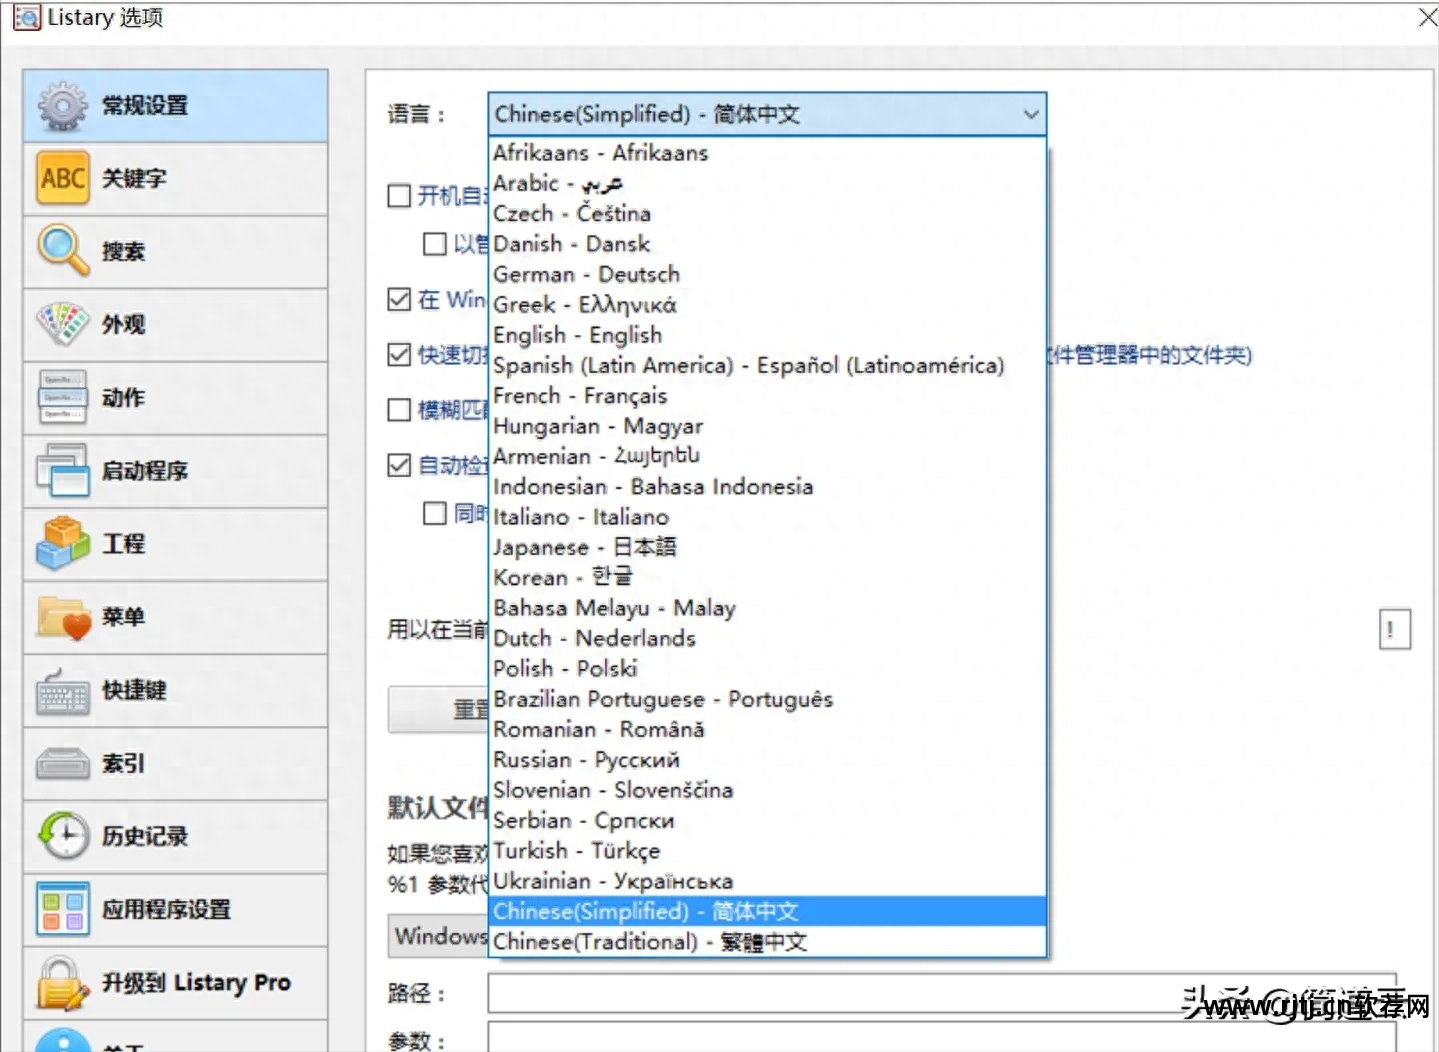
Task: Uncheck the 快速切 checkbox
Action: click(x=399, y=354)
